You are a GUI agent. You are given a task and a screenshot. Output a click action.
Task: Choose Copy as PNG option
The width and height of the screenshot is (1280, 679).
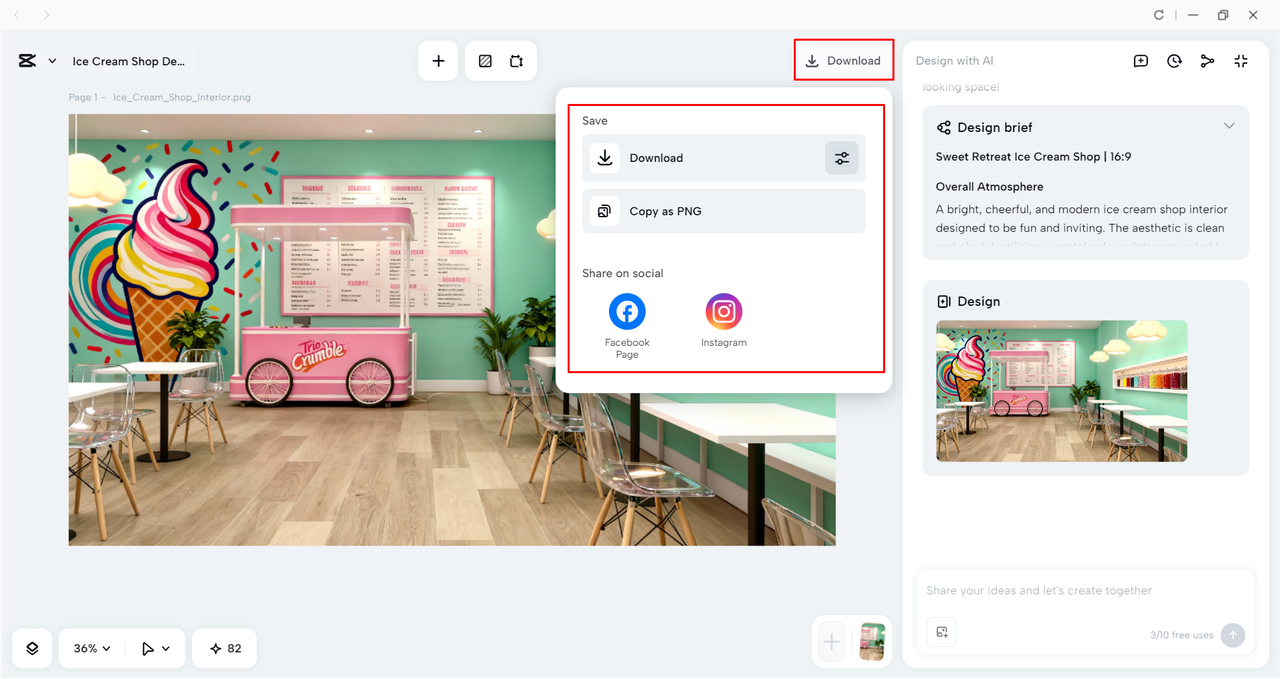point(724,211)
